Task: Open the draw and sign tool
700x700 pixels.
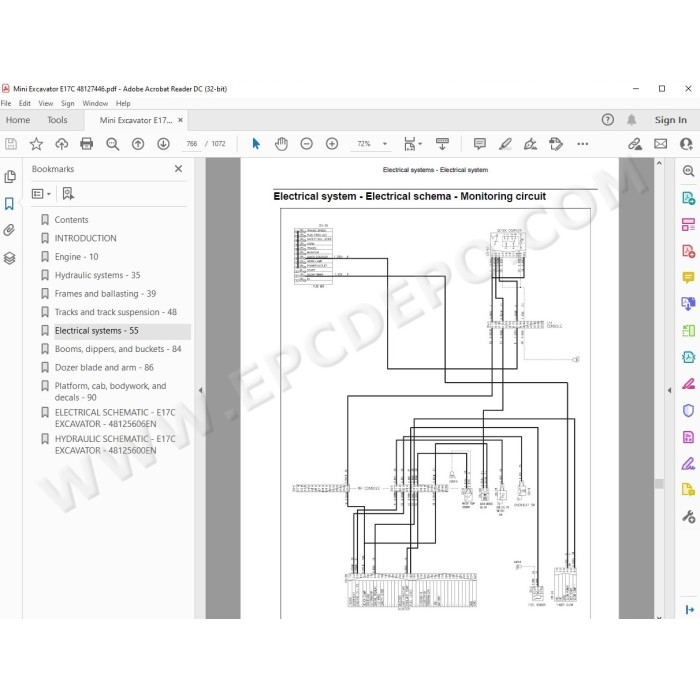Action: click(x=530, y=144)
